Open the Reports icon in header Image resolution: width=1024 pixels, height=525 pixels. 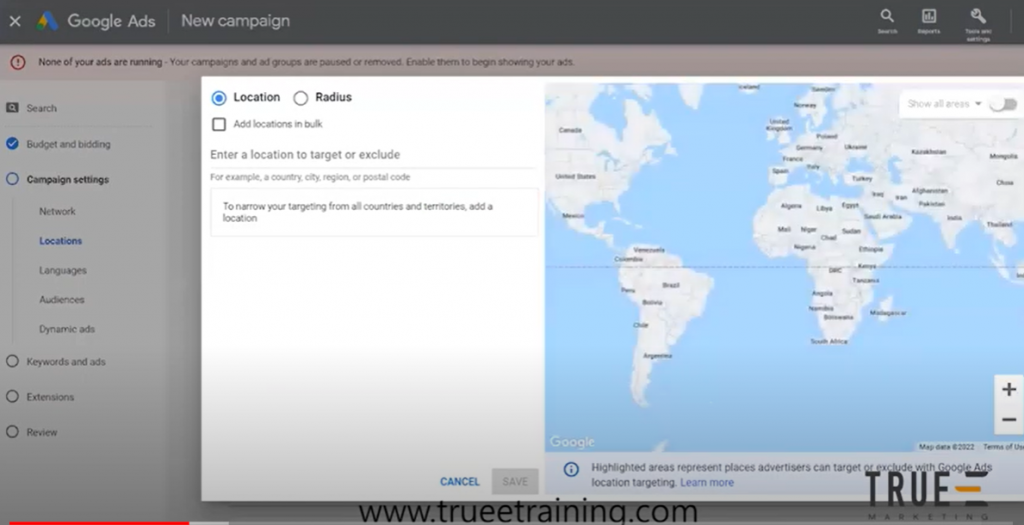(x=929, y=17)
